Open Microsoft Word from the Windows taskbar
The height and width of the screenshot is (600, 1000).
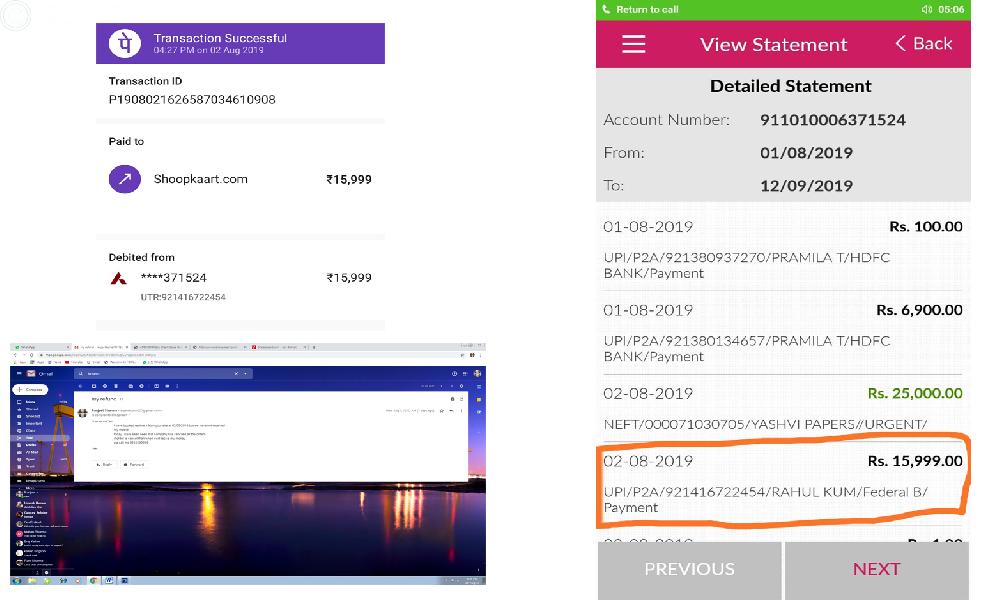point(109,580)
